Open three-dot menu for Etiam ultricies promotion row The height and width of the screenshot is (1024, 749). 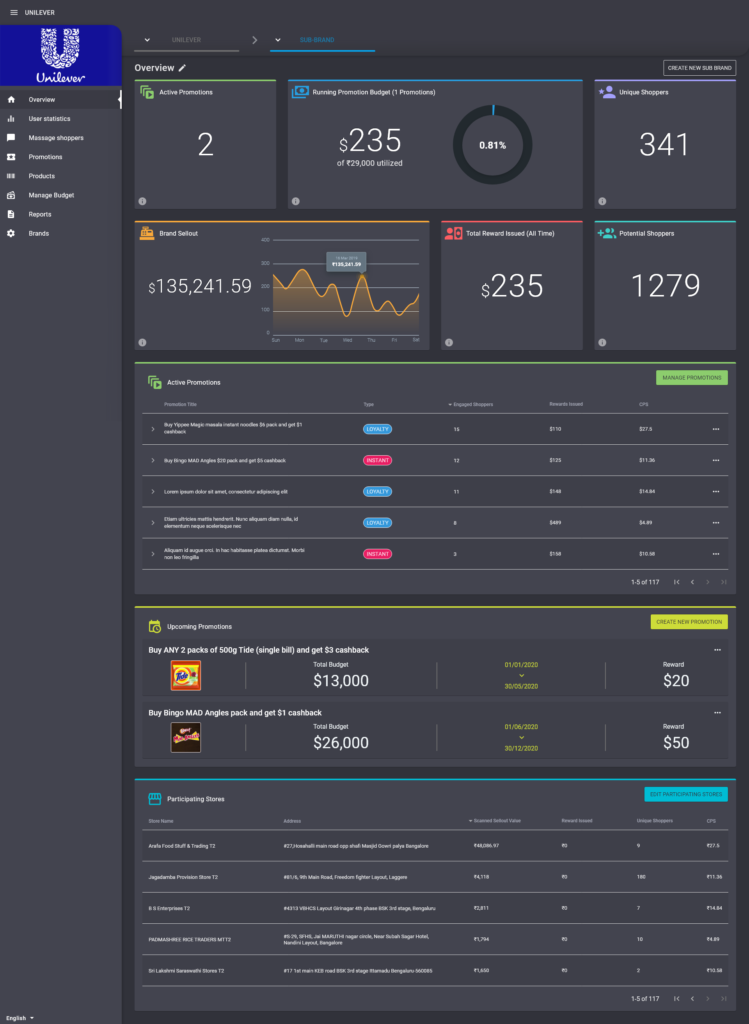pos(716,523)
